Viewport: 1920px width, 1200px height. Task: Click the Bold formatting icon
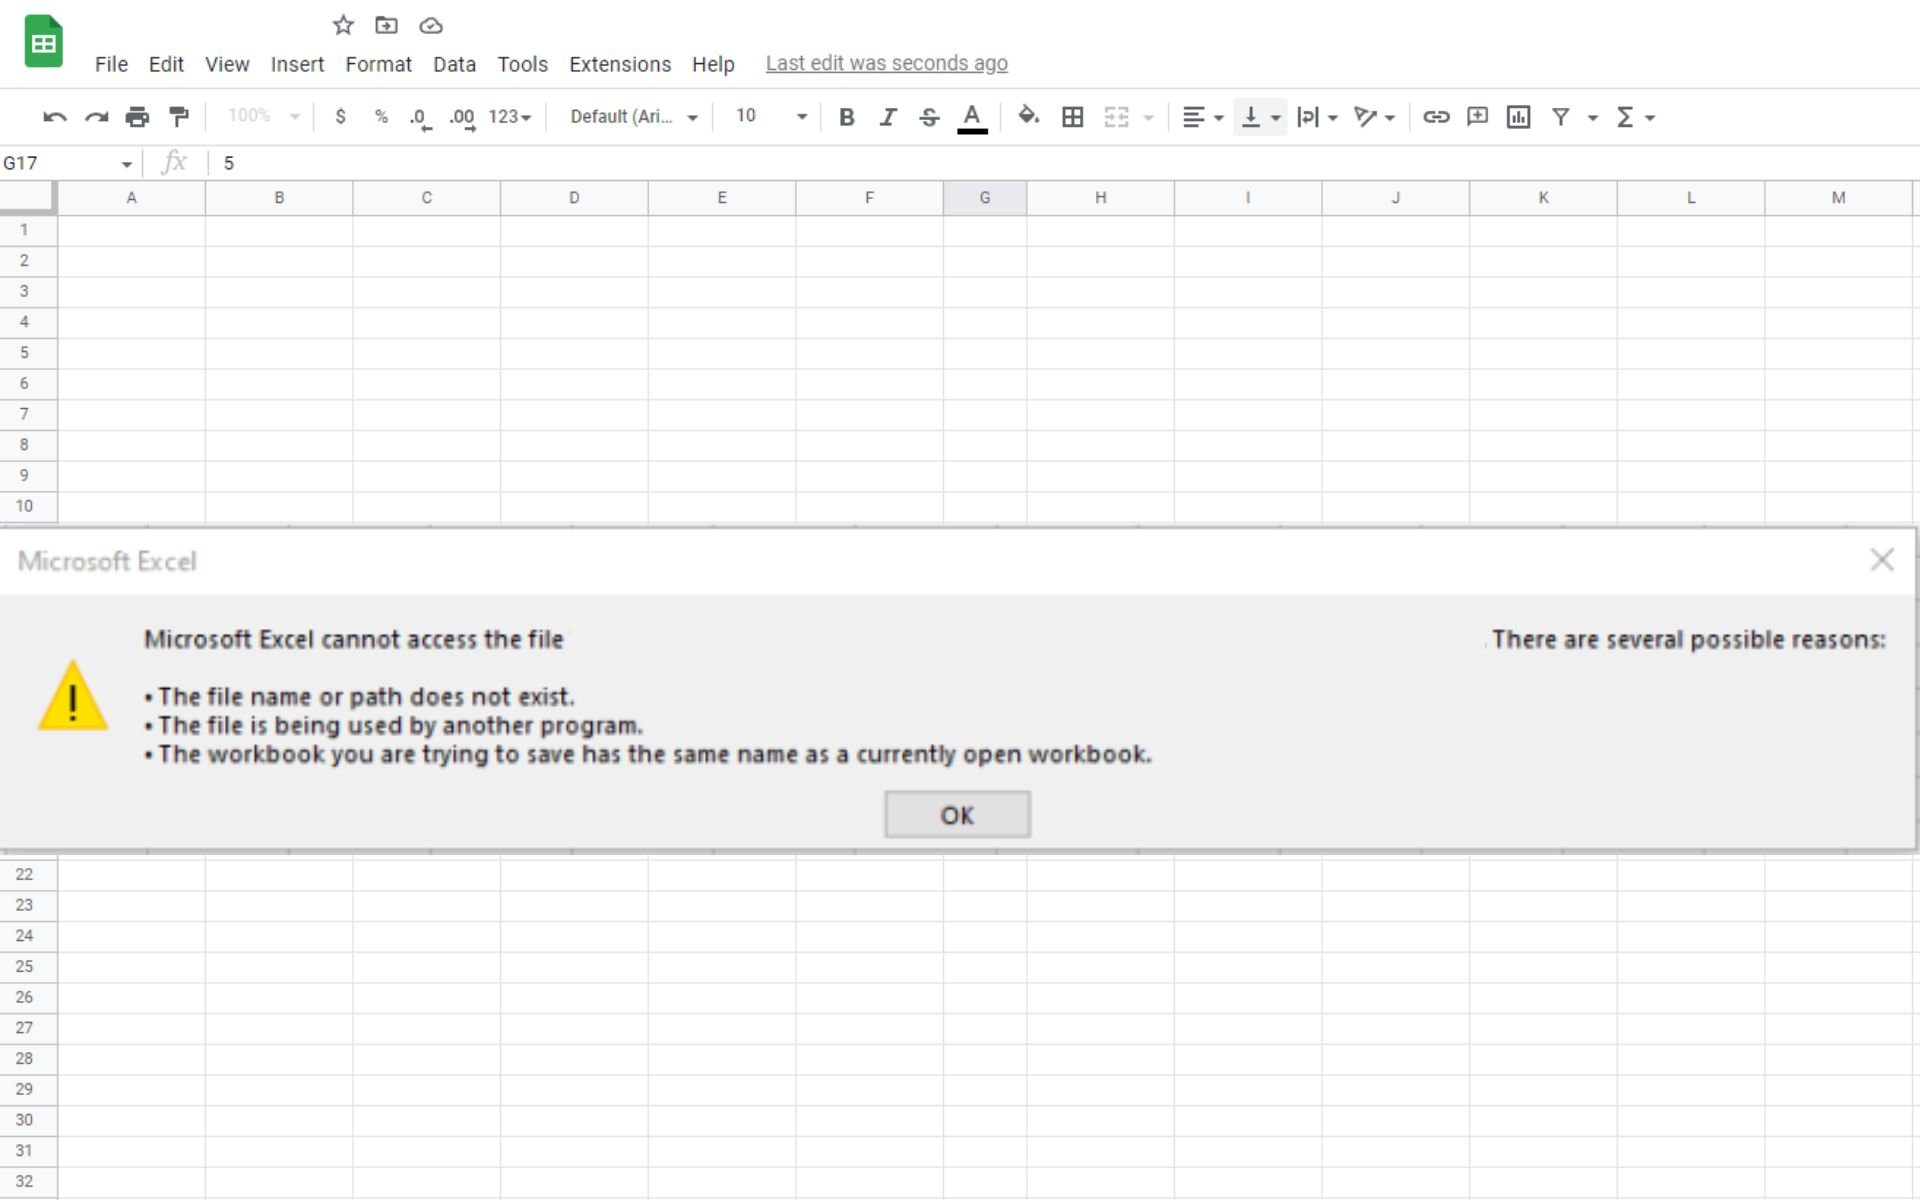pos(847,116)
